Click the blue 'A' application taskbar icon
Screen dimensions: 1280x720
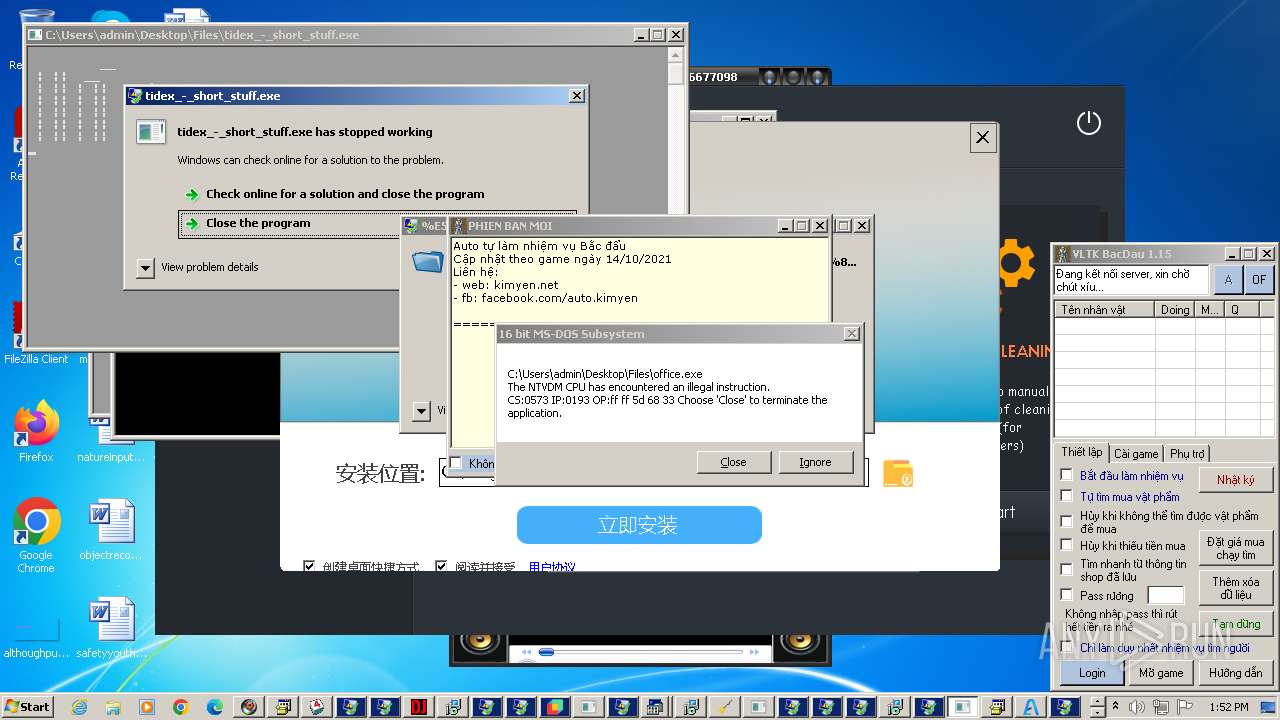pyautogui.click(x=1031, y=707)
